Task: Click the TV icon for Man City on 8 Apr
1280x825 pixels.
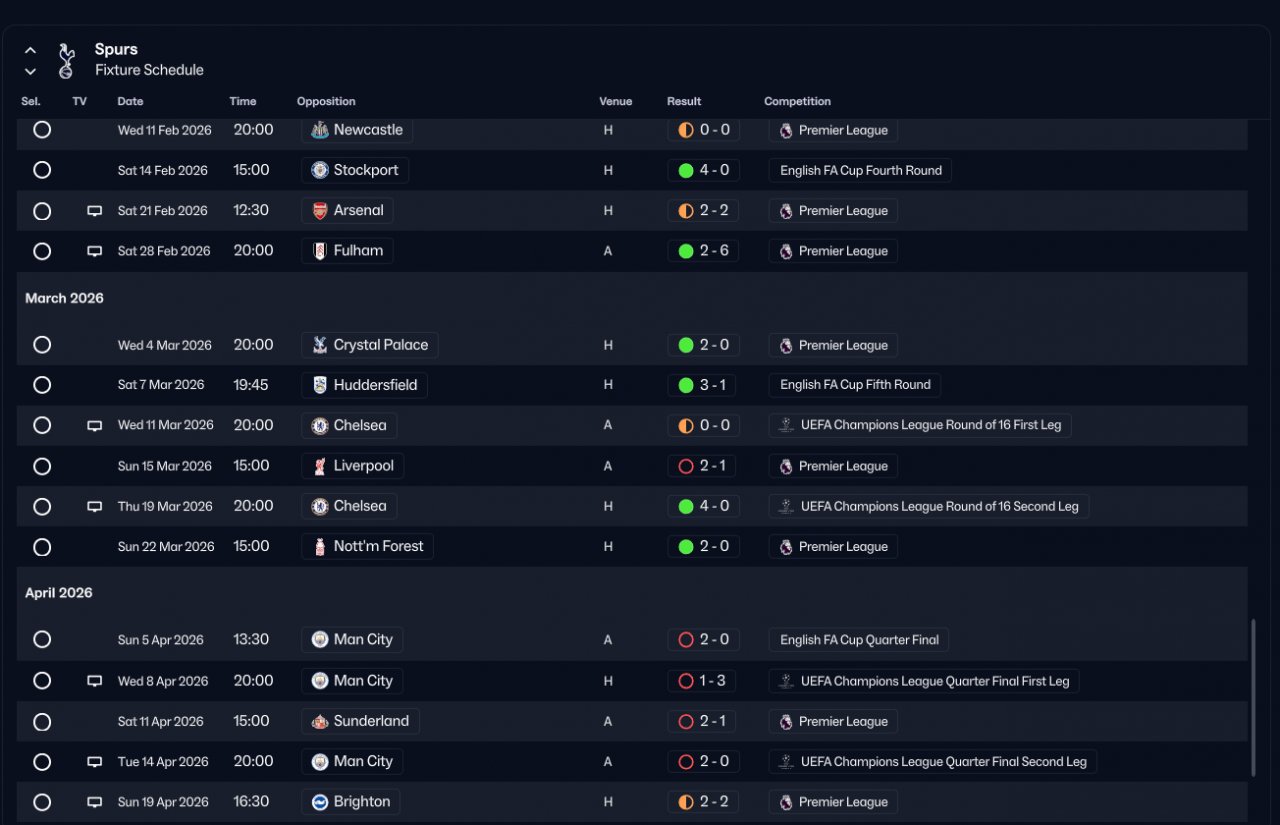Action: (x=95, y=681)
